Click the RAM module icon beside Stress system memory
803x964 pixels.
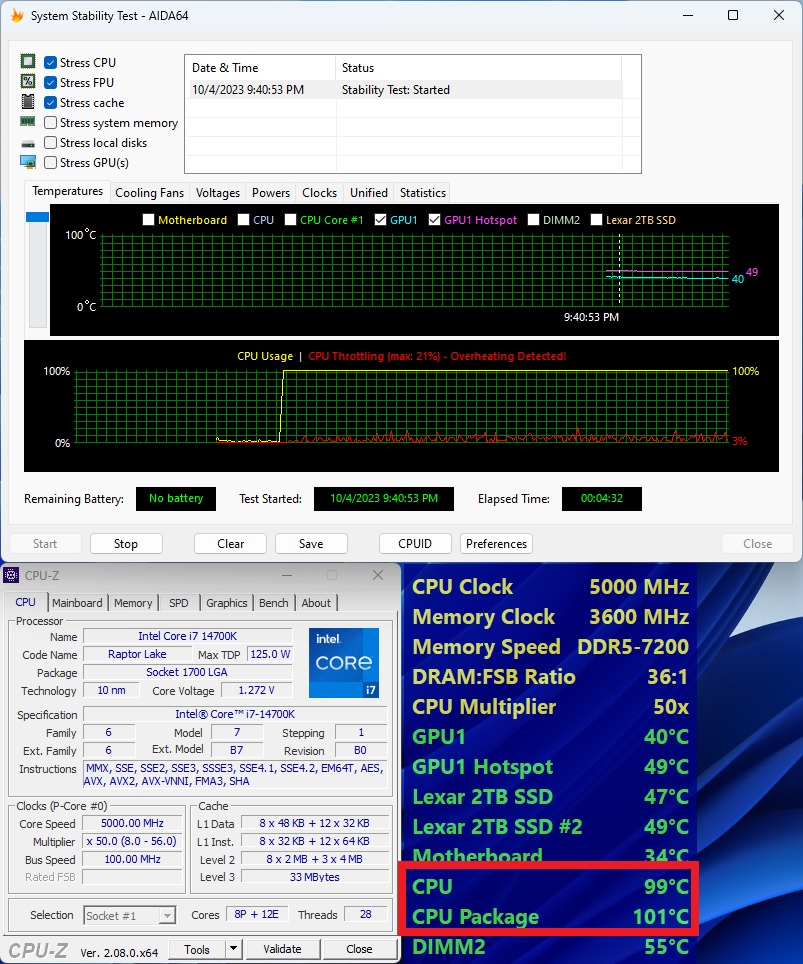pos(28,122)
